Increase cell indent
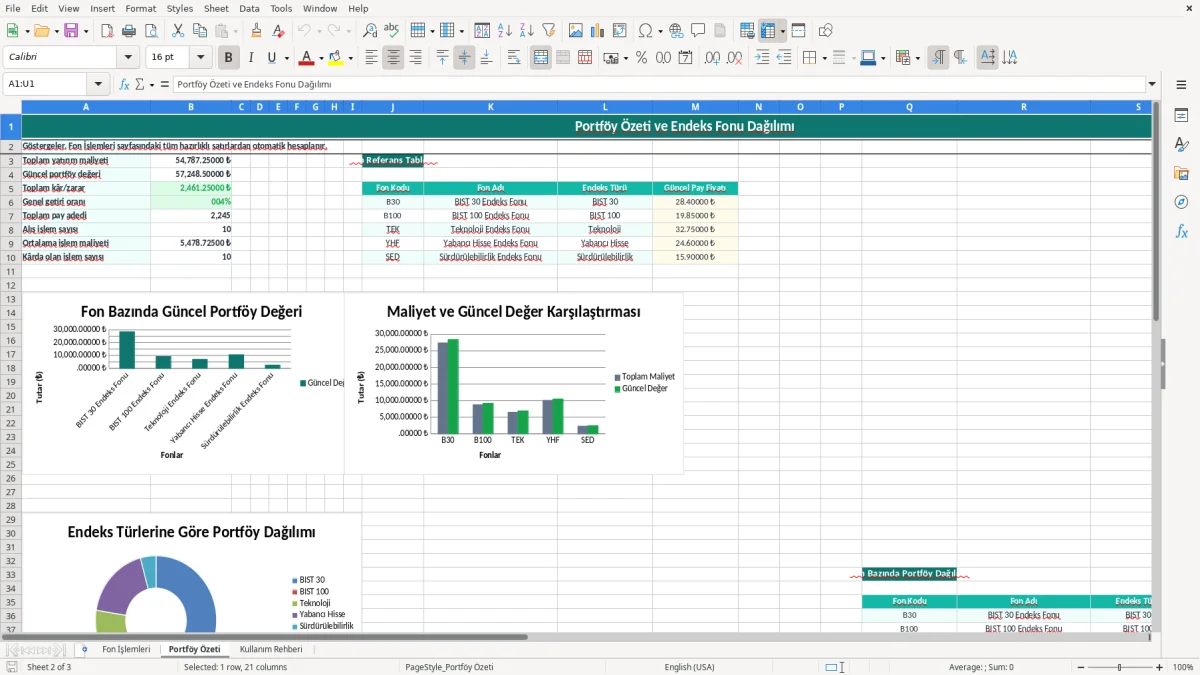1200x675 pixels. pyautogui.click(x=762, y=58)
